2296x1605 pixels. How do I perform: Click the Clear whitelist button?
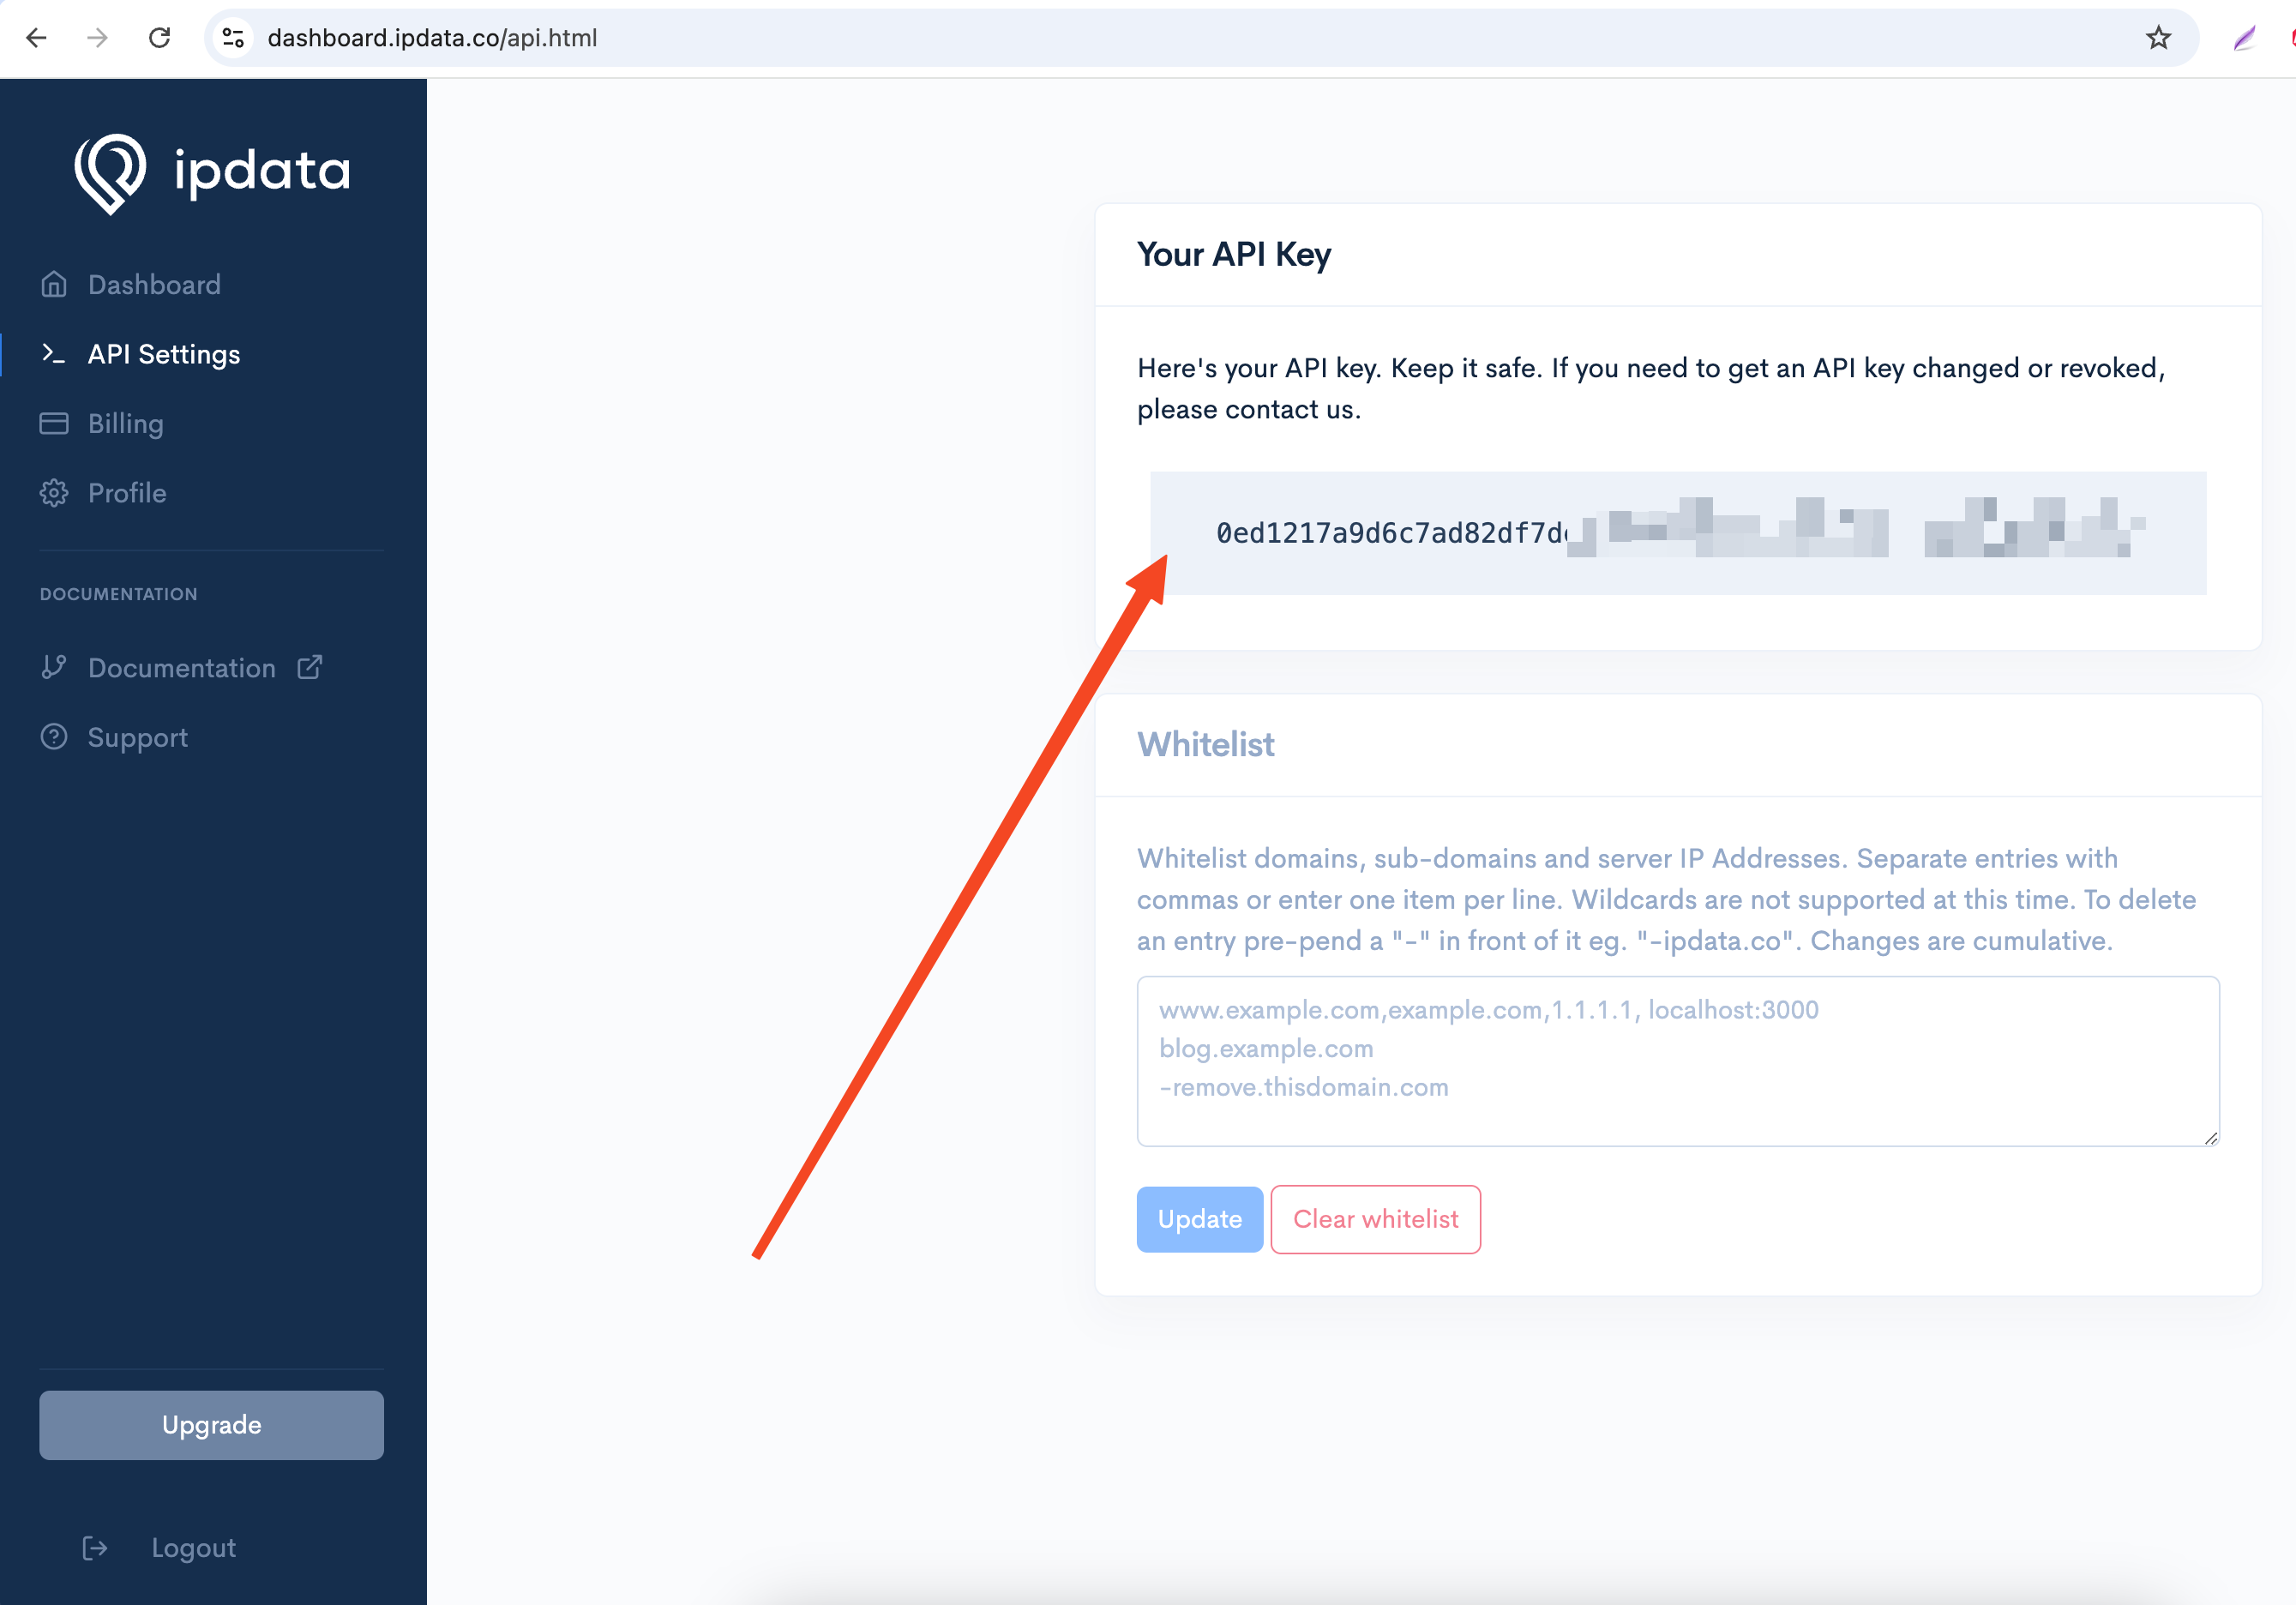pos(1375,1219)
